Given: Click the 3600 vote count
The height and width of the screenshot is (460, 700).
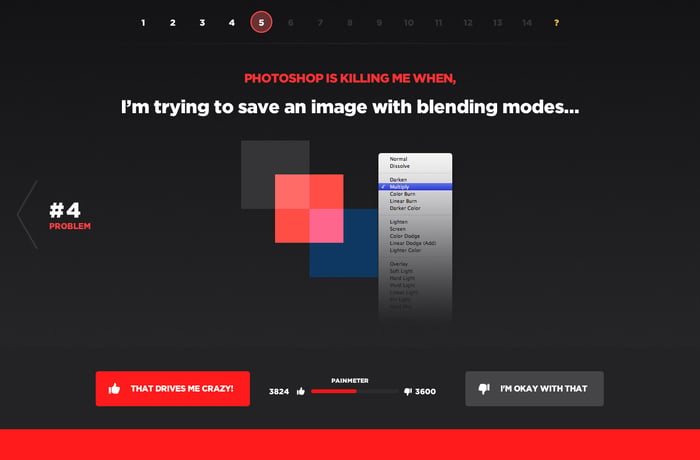Looking at the screenshot, I should click(425, 392).
